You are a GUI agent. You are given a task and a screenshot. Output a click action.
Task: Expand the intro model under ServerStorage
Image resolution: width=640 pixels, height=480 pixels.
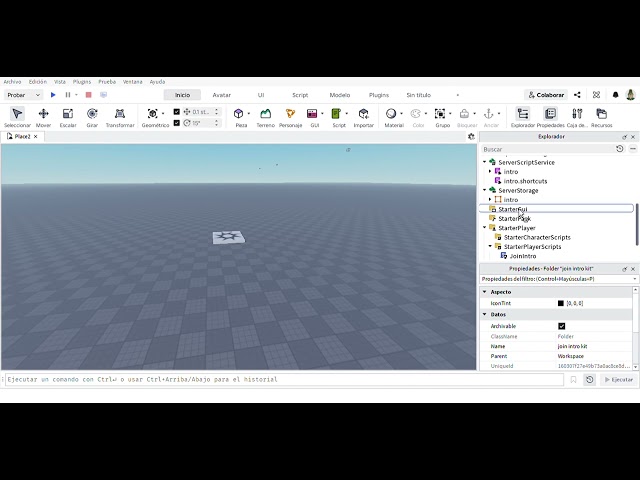click(490, 200)
